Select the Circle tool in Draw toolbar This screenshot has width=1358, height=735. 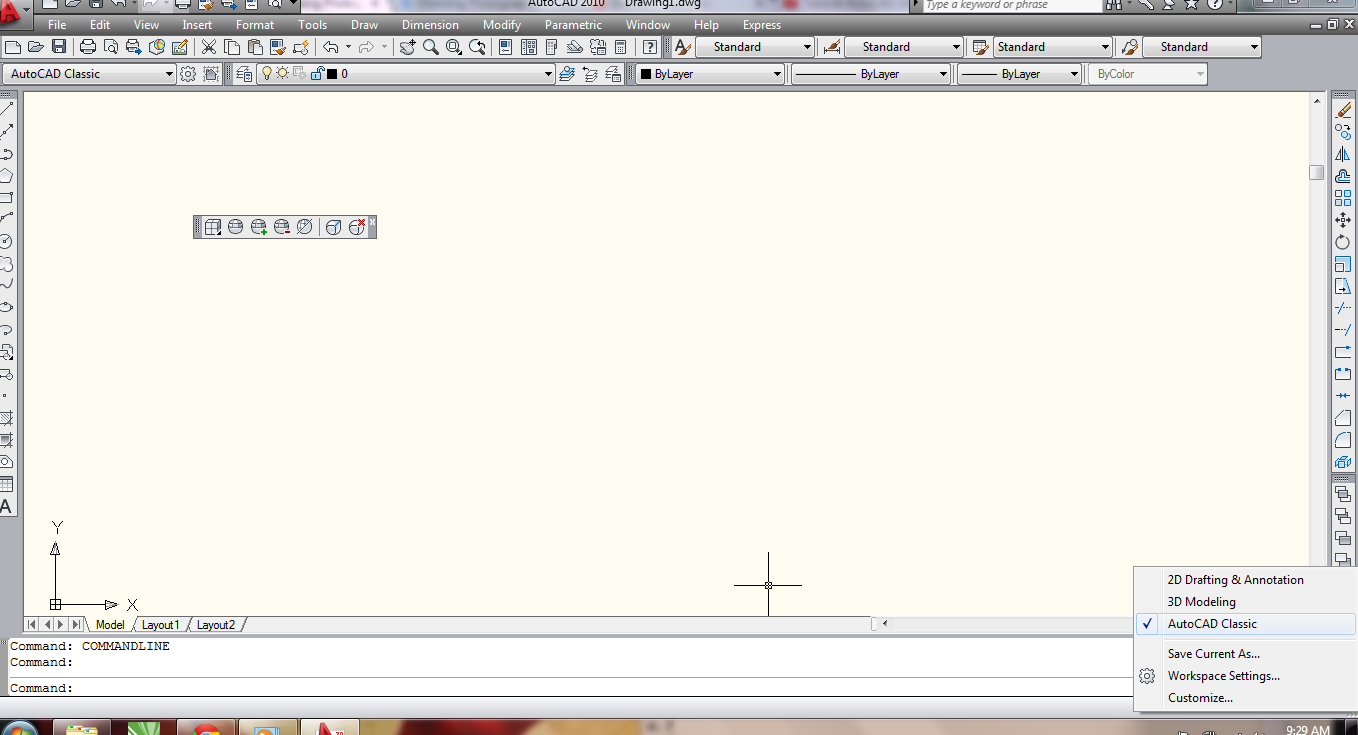tap(6, 242)
